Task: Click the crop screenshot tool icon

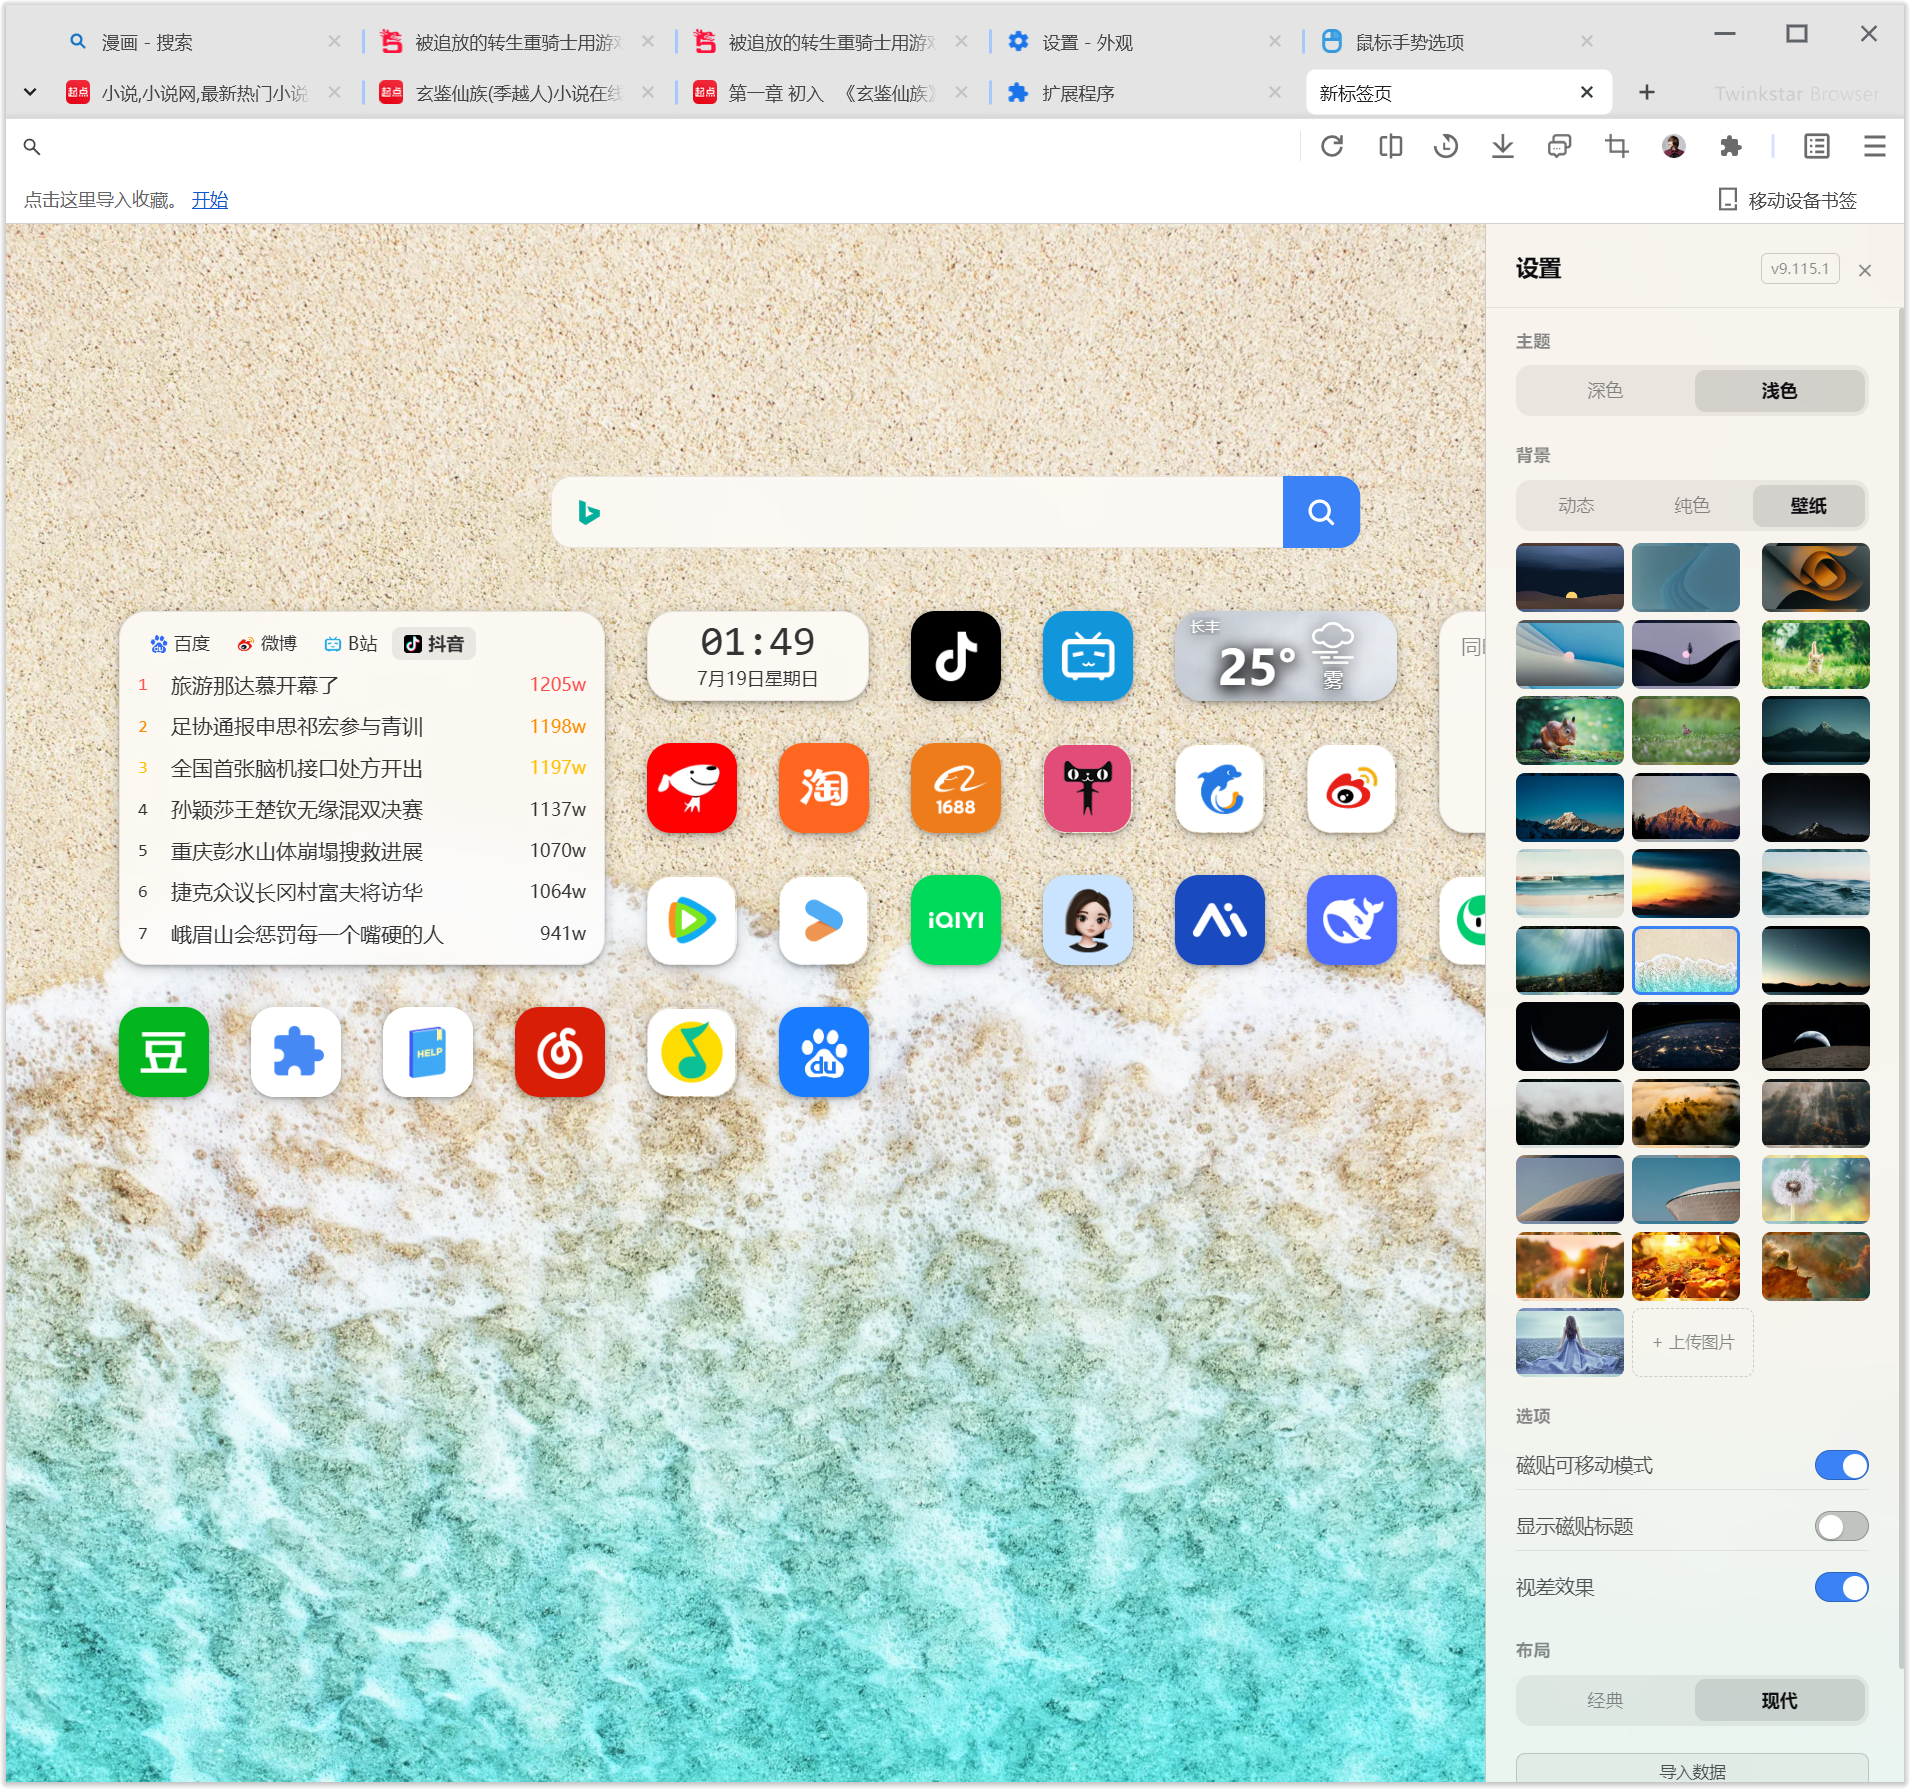Action: [1616, 147]
